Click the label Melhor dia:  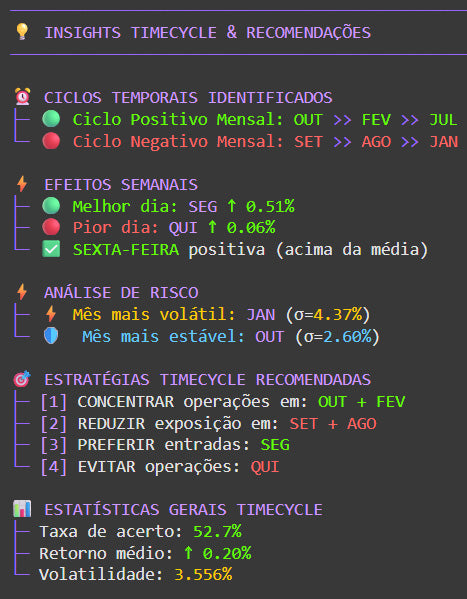[125, 207]
